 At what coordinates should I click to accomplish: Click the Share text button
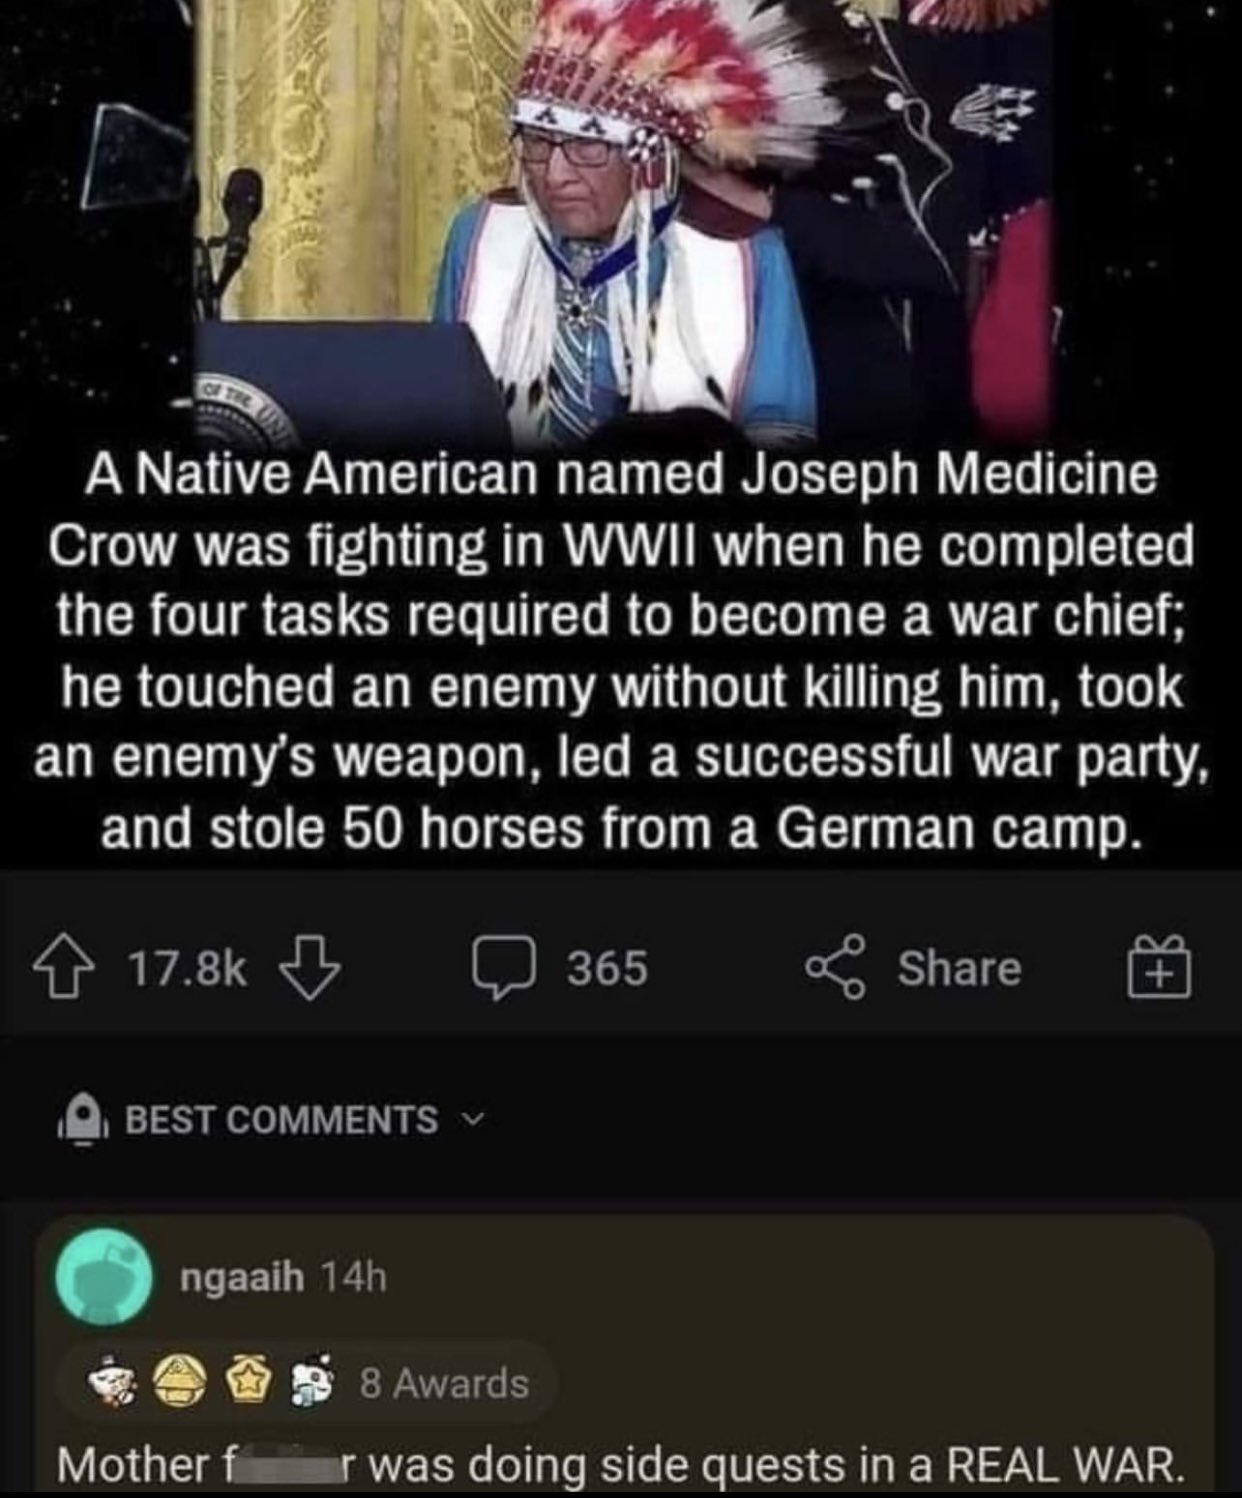pyautogui.click(x=958, y=967)
